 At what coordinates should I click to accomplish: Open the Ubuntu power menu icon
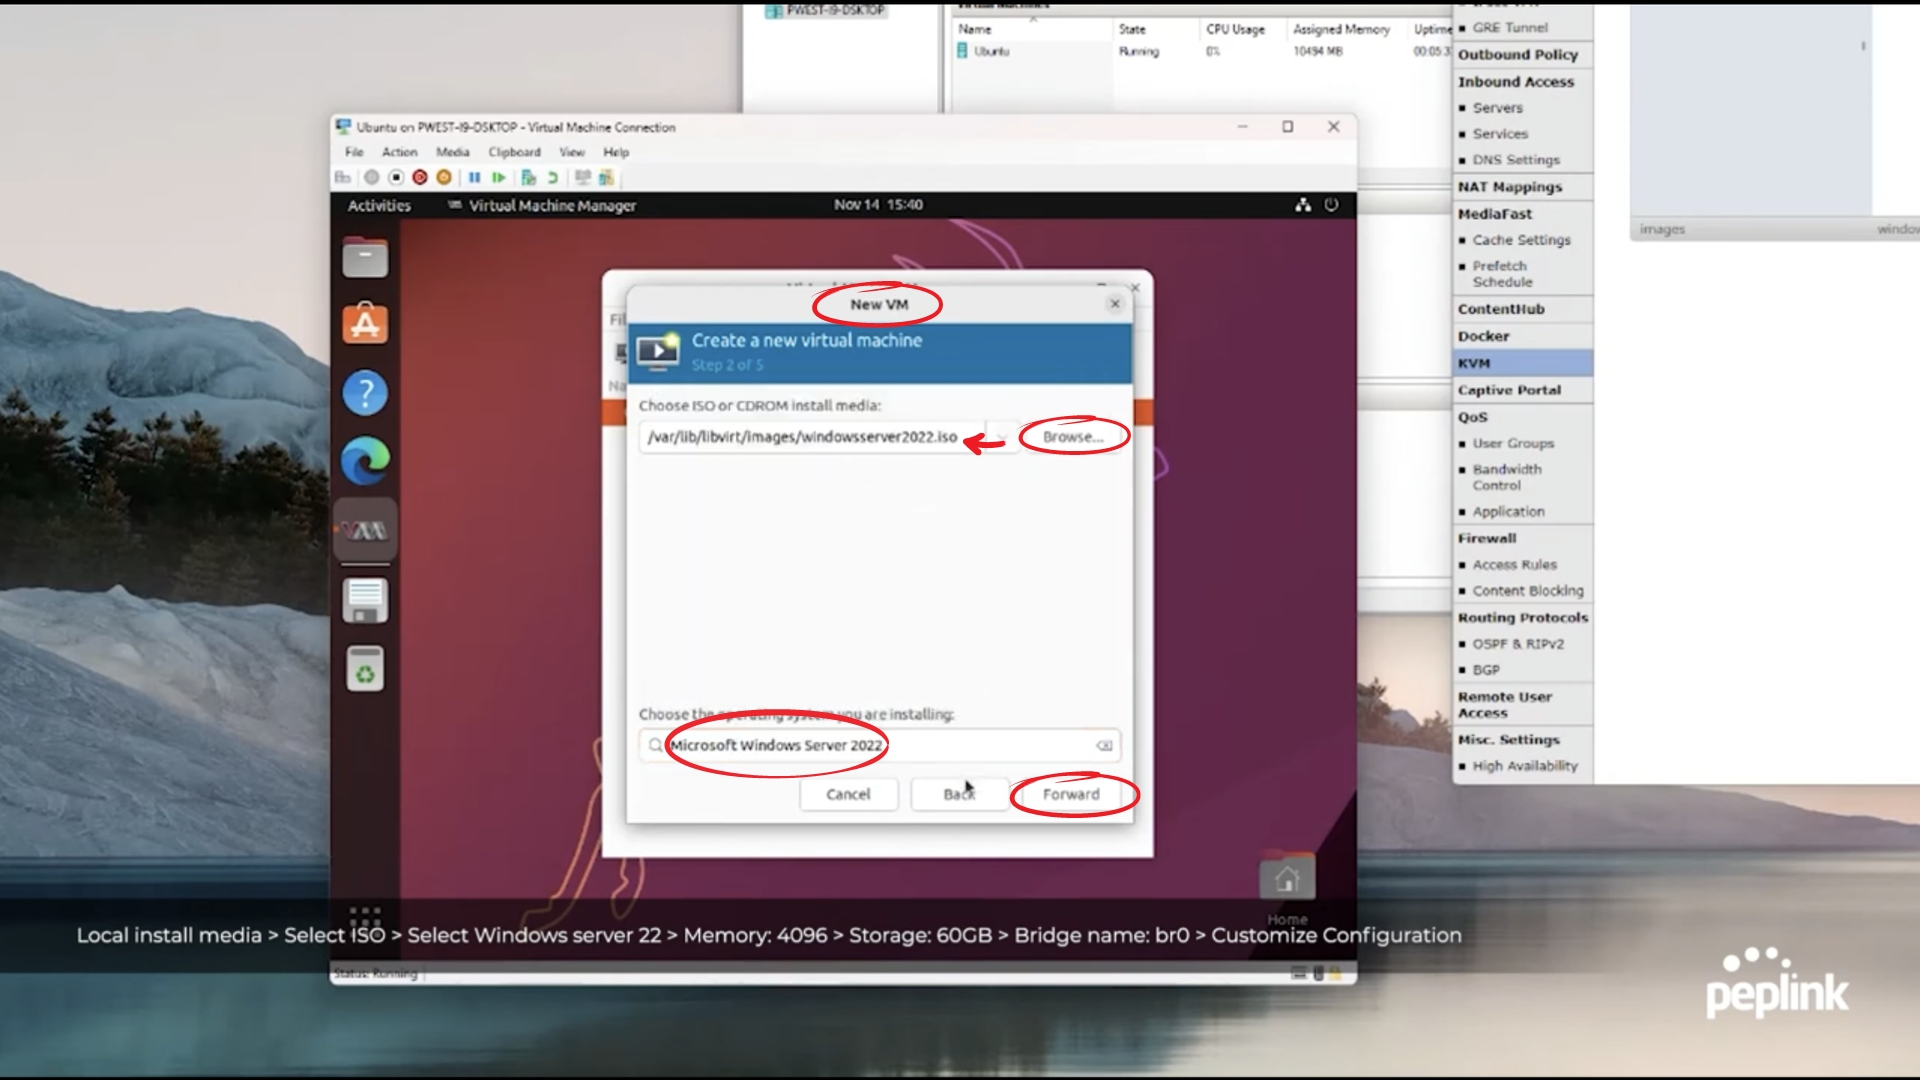click(1331, 205)
